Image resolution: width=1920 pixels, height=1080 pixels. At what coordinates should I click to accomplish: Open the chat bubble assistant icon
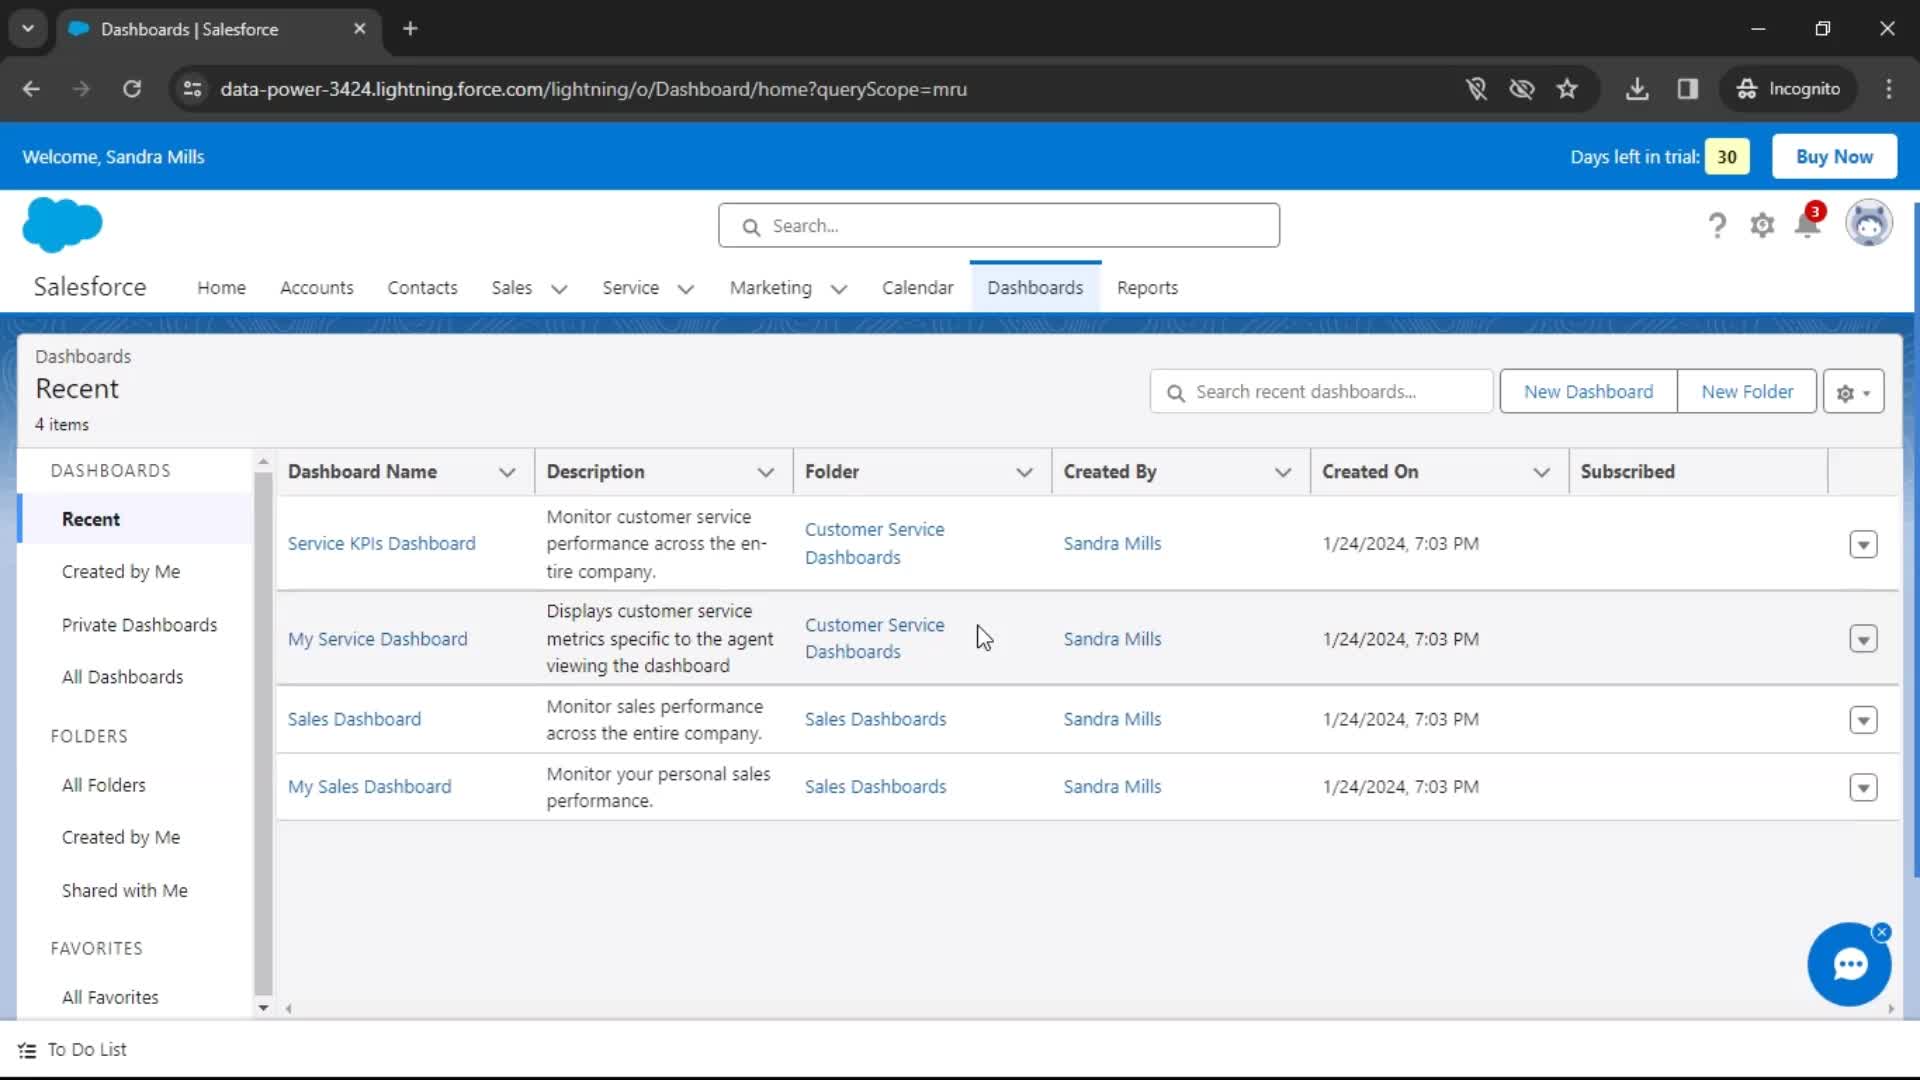click(1849, 965)
